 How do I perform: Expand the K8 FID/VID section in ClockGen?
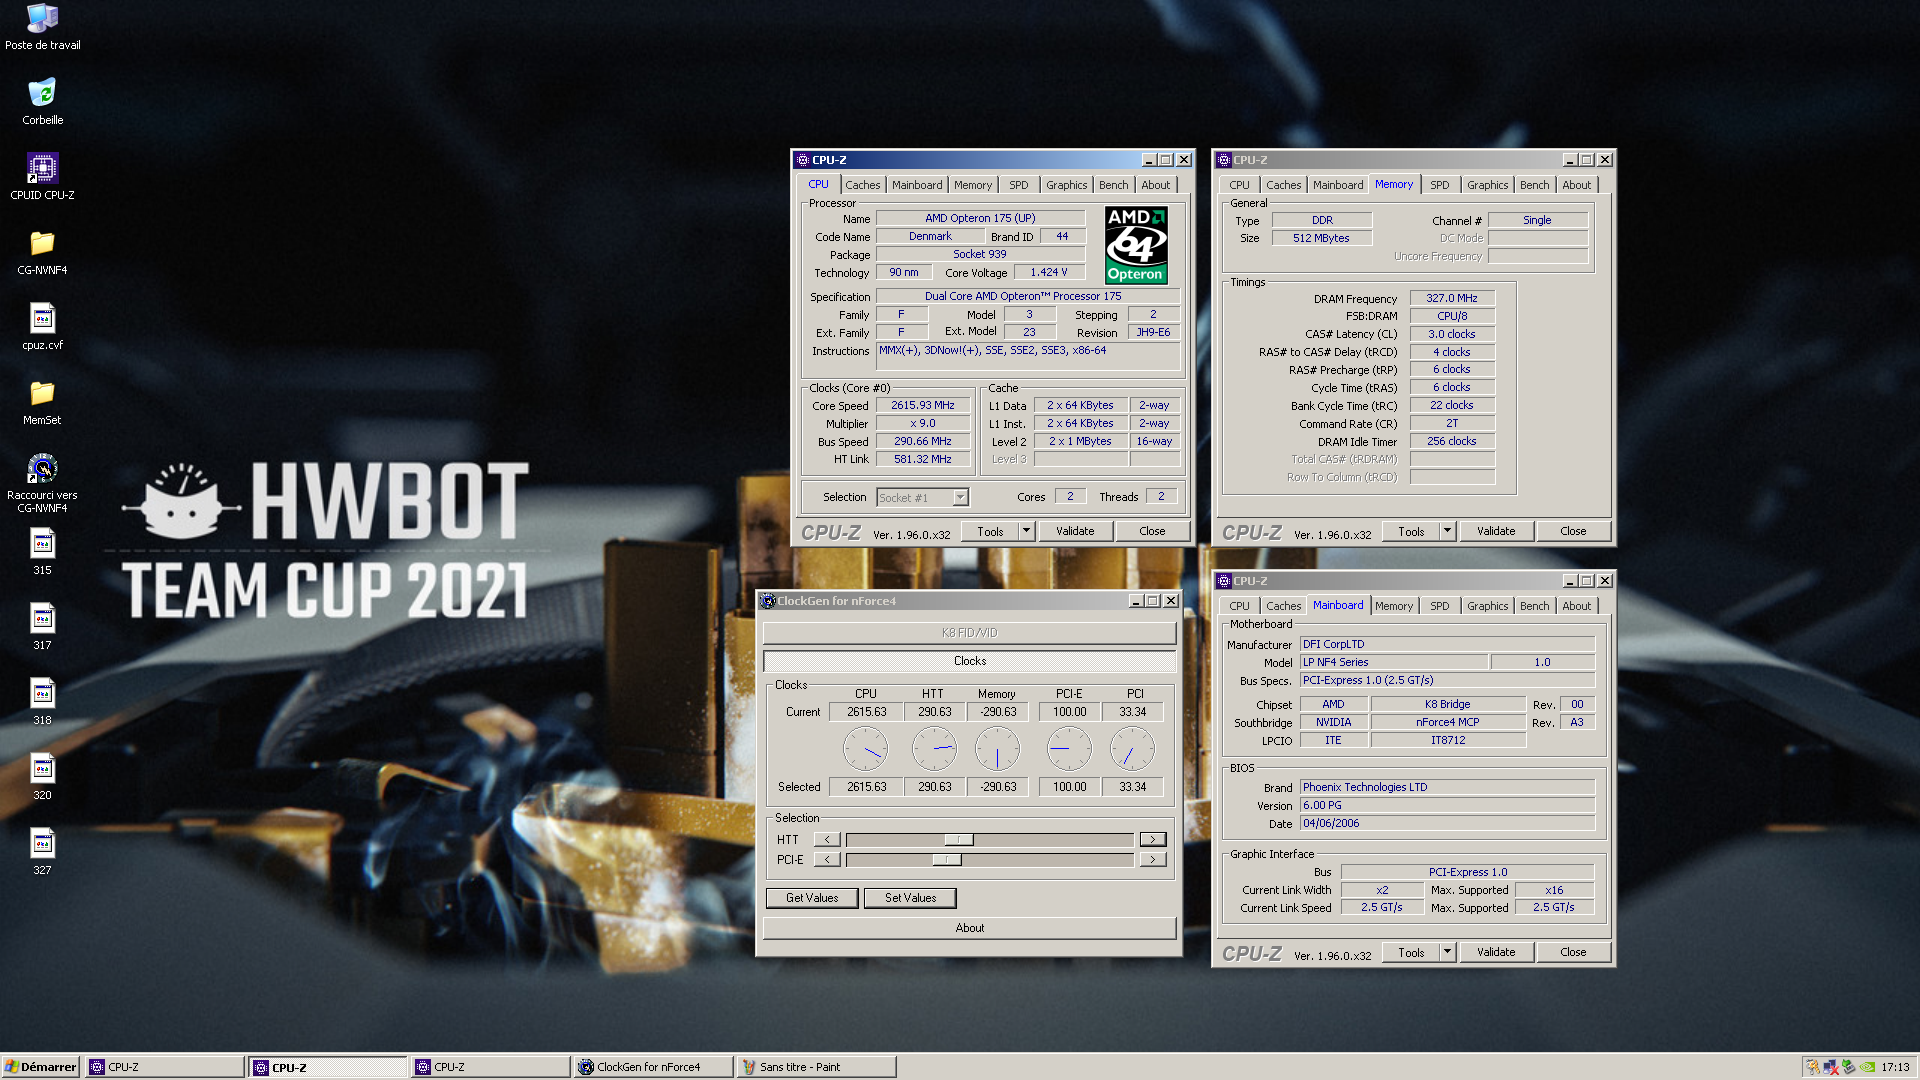pos(970,633)
